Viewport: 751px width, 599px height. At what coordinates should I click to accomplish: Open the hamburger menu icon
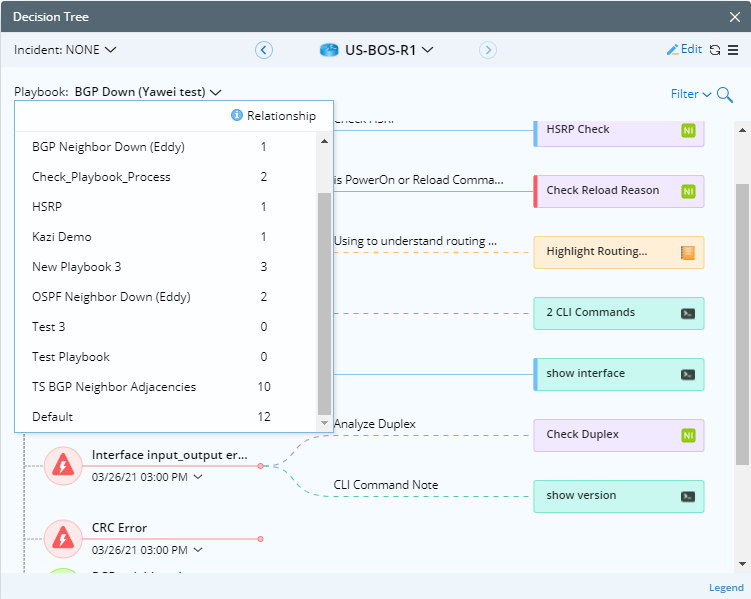(x=733, y=50)
